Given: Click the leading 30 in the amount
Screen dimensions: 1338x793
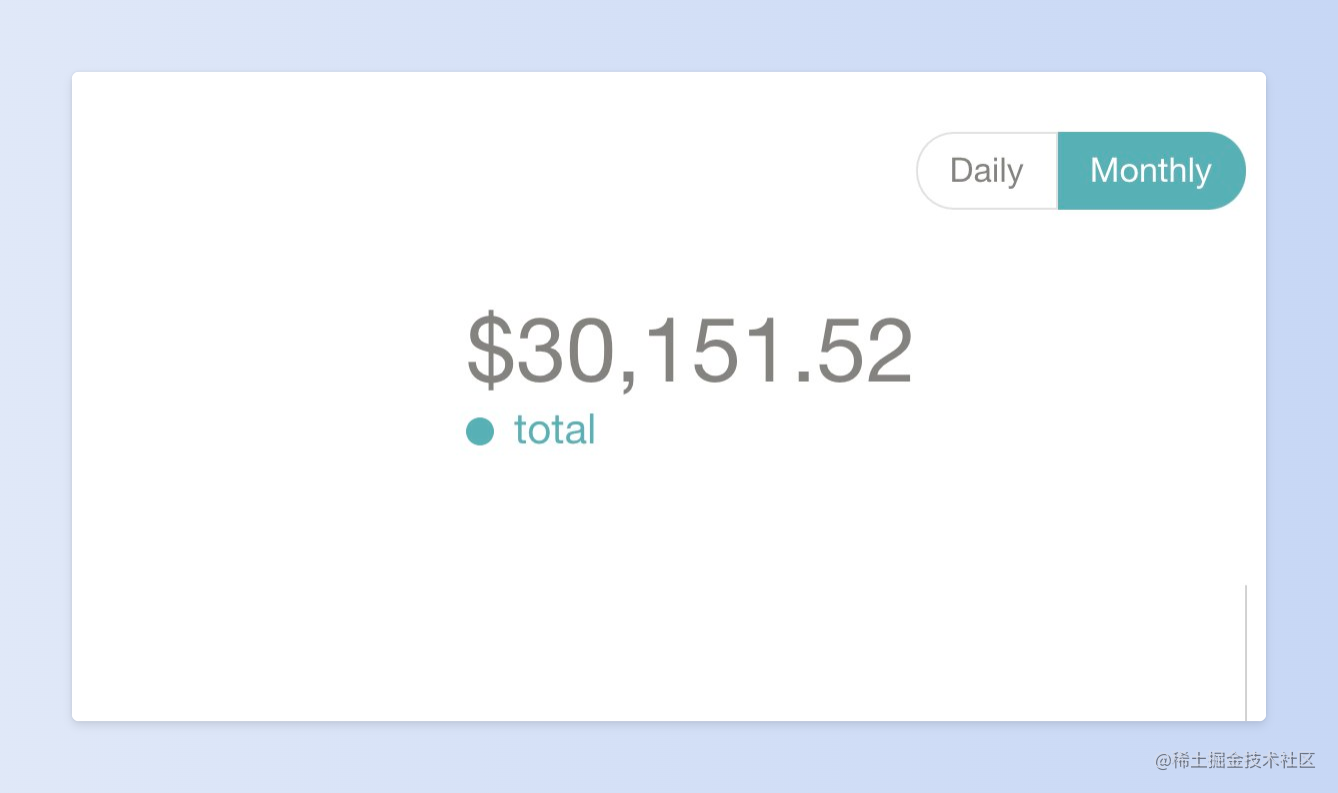Looking at the screenshot, I should [564, 350].
